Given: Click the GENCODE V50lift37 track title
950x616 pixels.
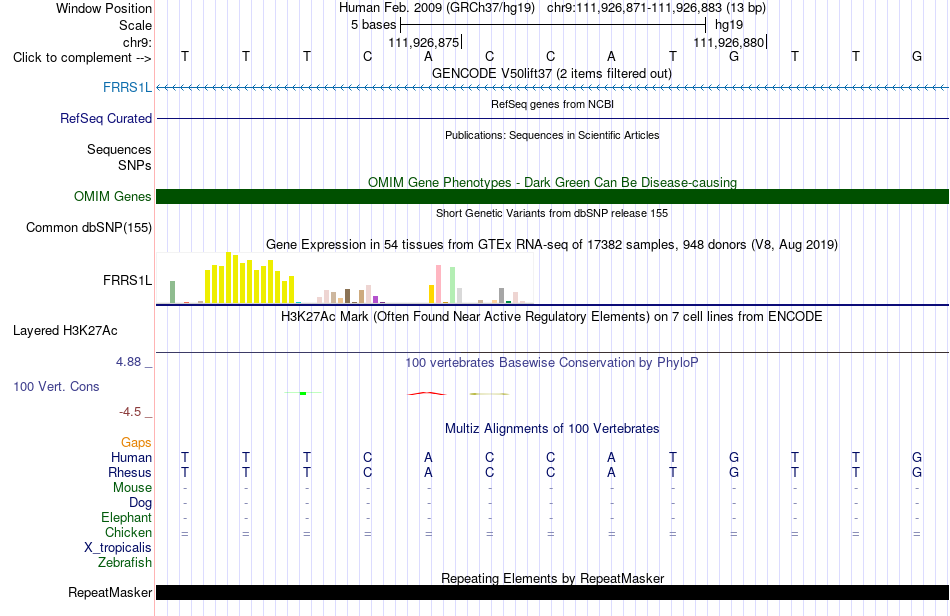Looking at the screenshot, I should [552, 73].
